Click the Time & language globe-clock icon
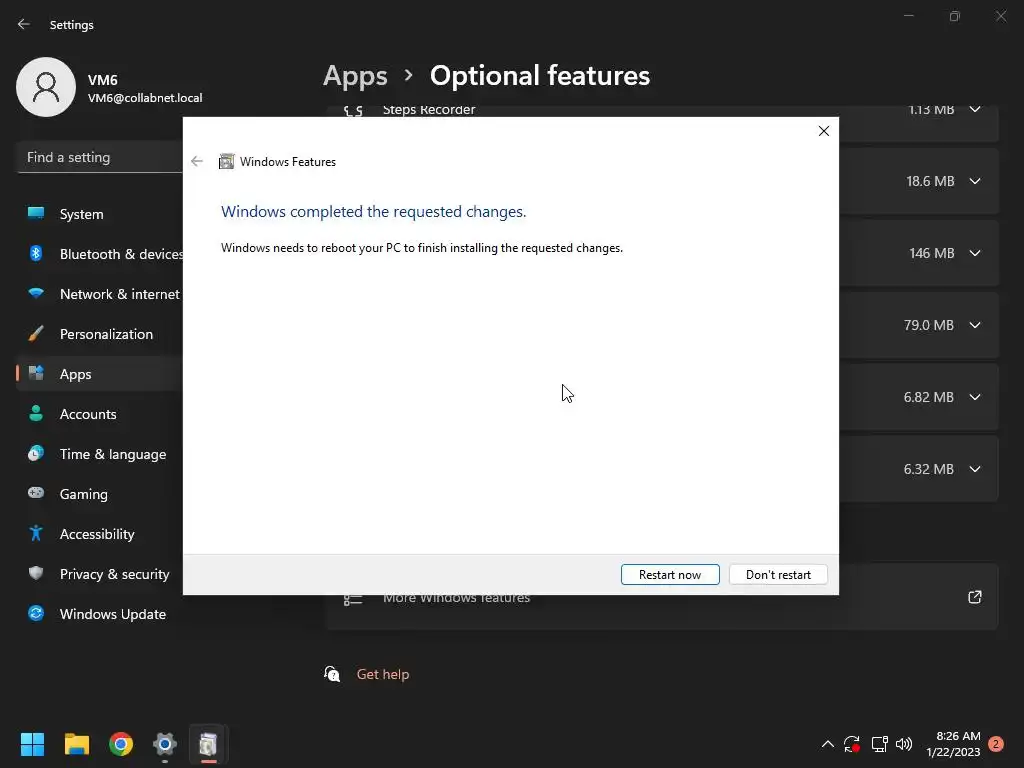This screenshot has height=768, width=1024. point(36,453)
